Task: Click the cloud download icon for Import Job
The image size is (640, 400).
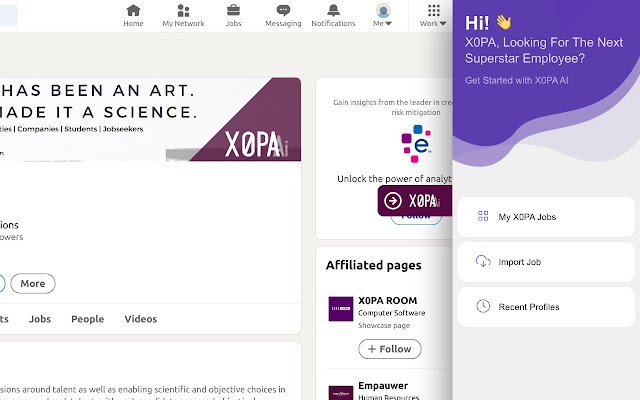Action: click(483, 261)
